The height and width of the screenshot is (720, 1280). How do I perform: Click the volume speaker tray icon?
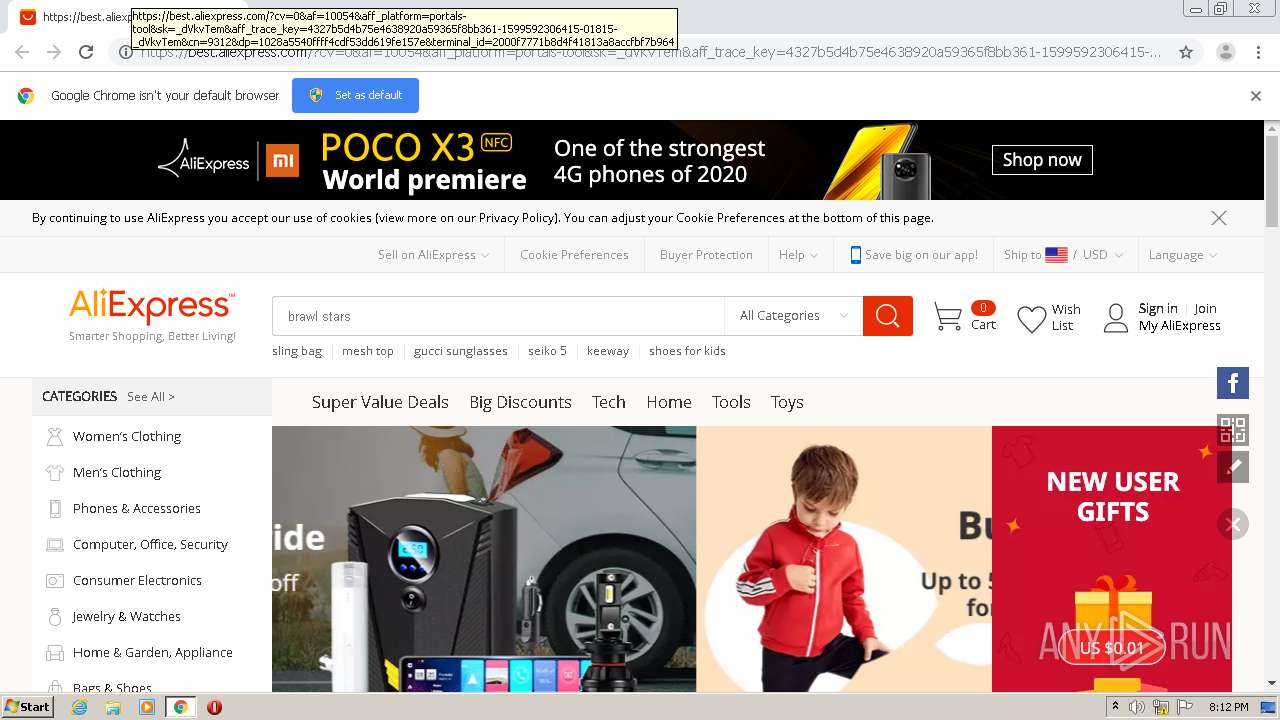[x=1137, y=707]
